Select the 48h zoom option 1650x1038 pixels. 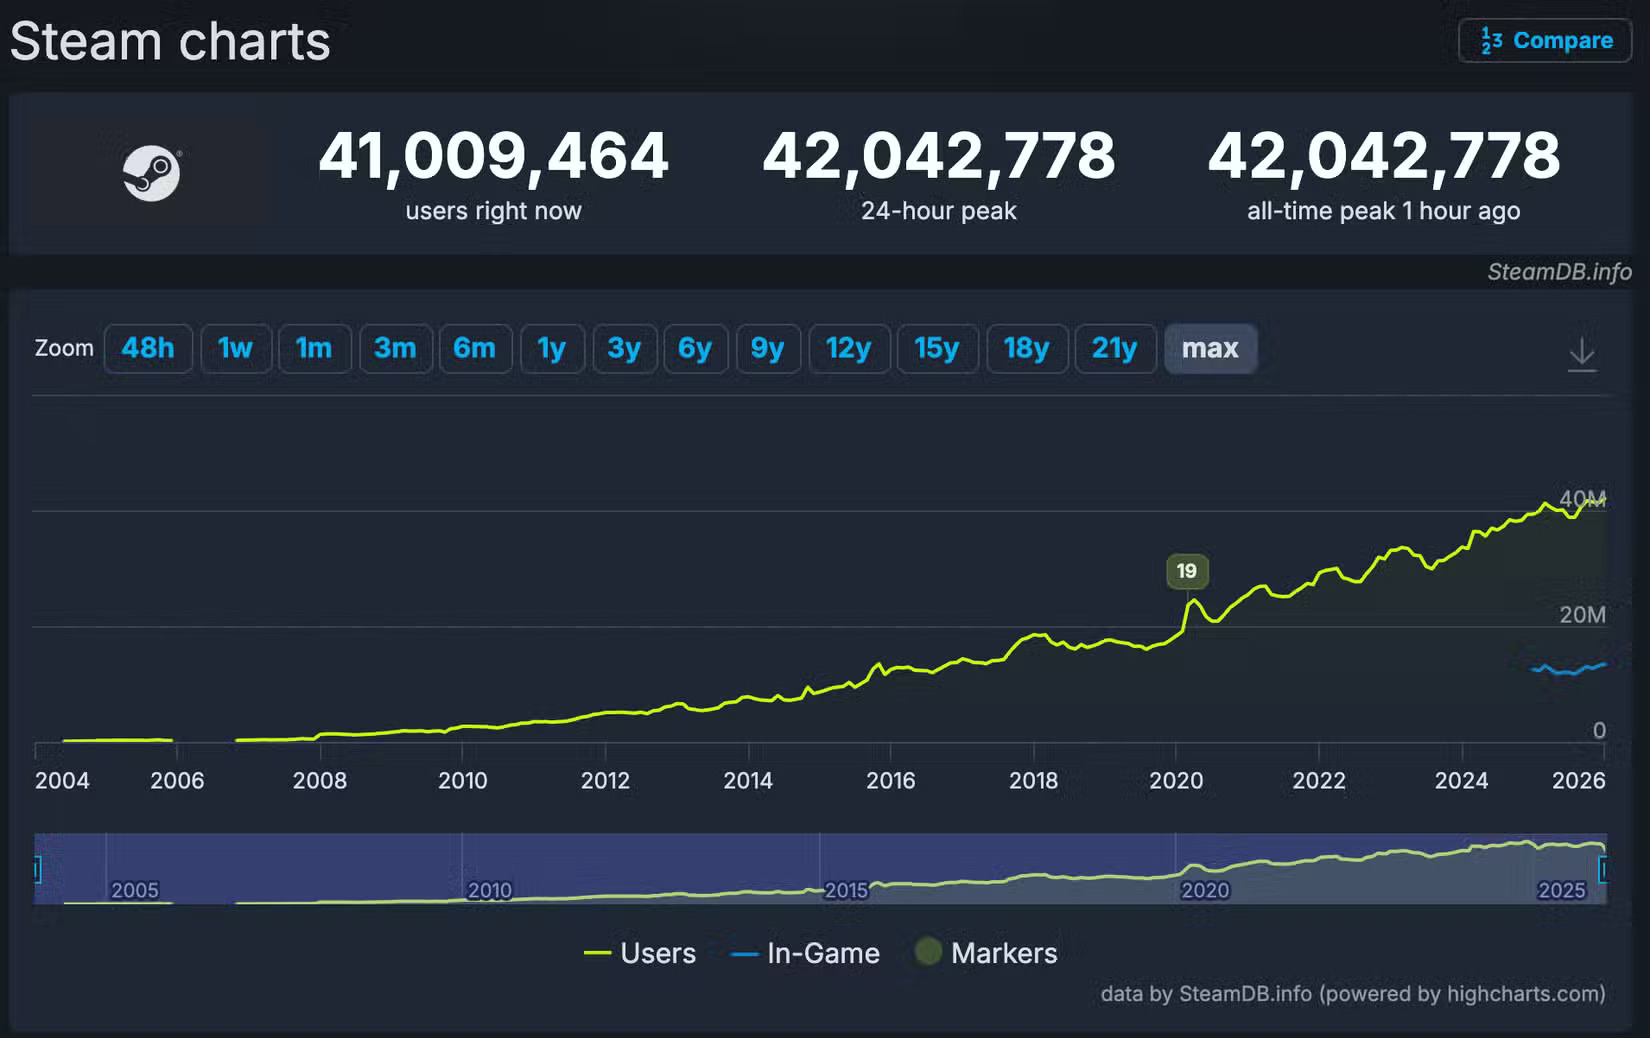coord(148,349)
